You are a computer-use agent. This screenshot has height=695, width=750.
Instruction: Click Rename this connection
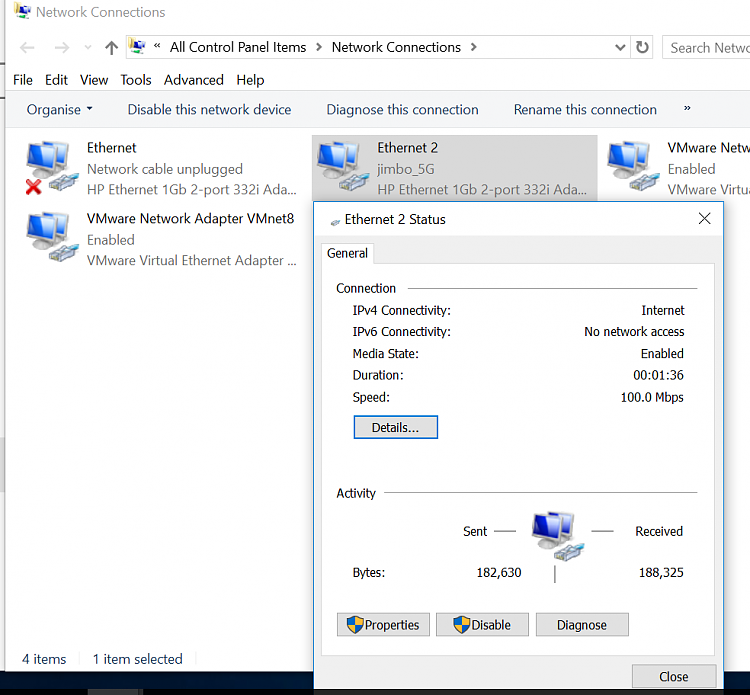pos(585,110)
